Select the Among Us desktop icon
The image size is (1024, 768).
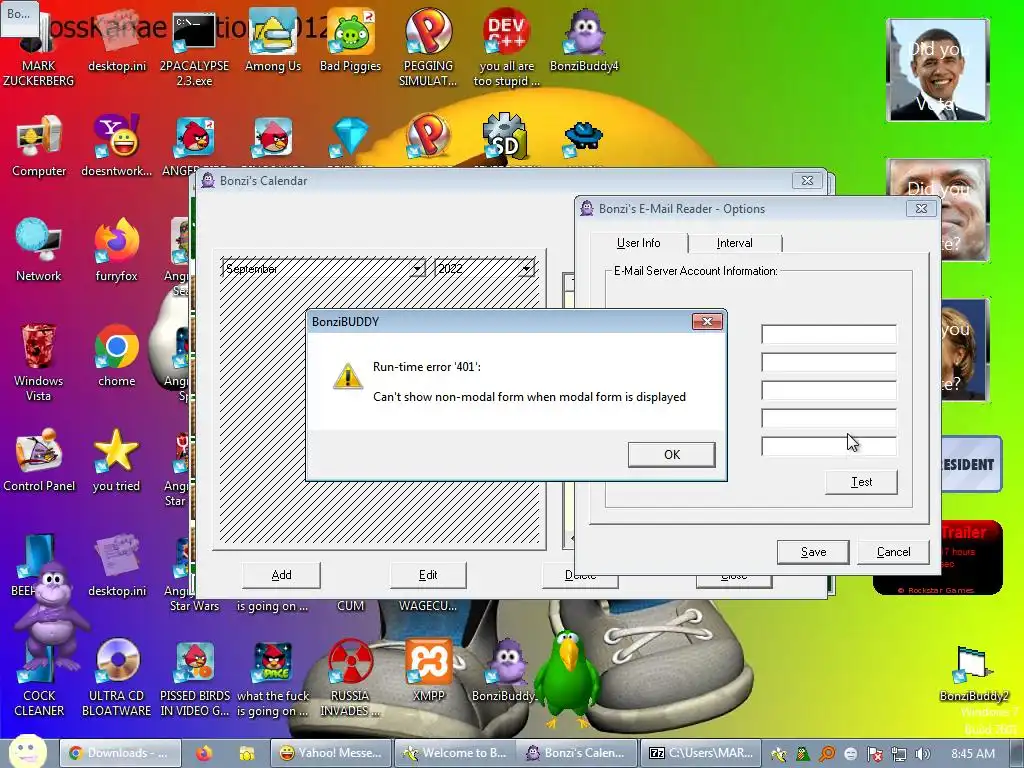(x=272, y=42)
